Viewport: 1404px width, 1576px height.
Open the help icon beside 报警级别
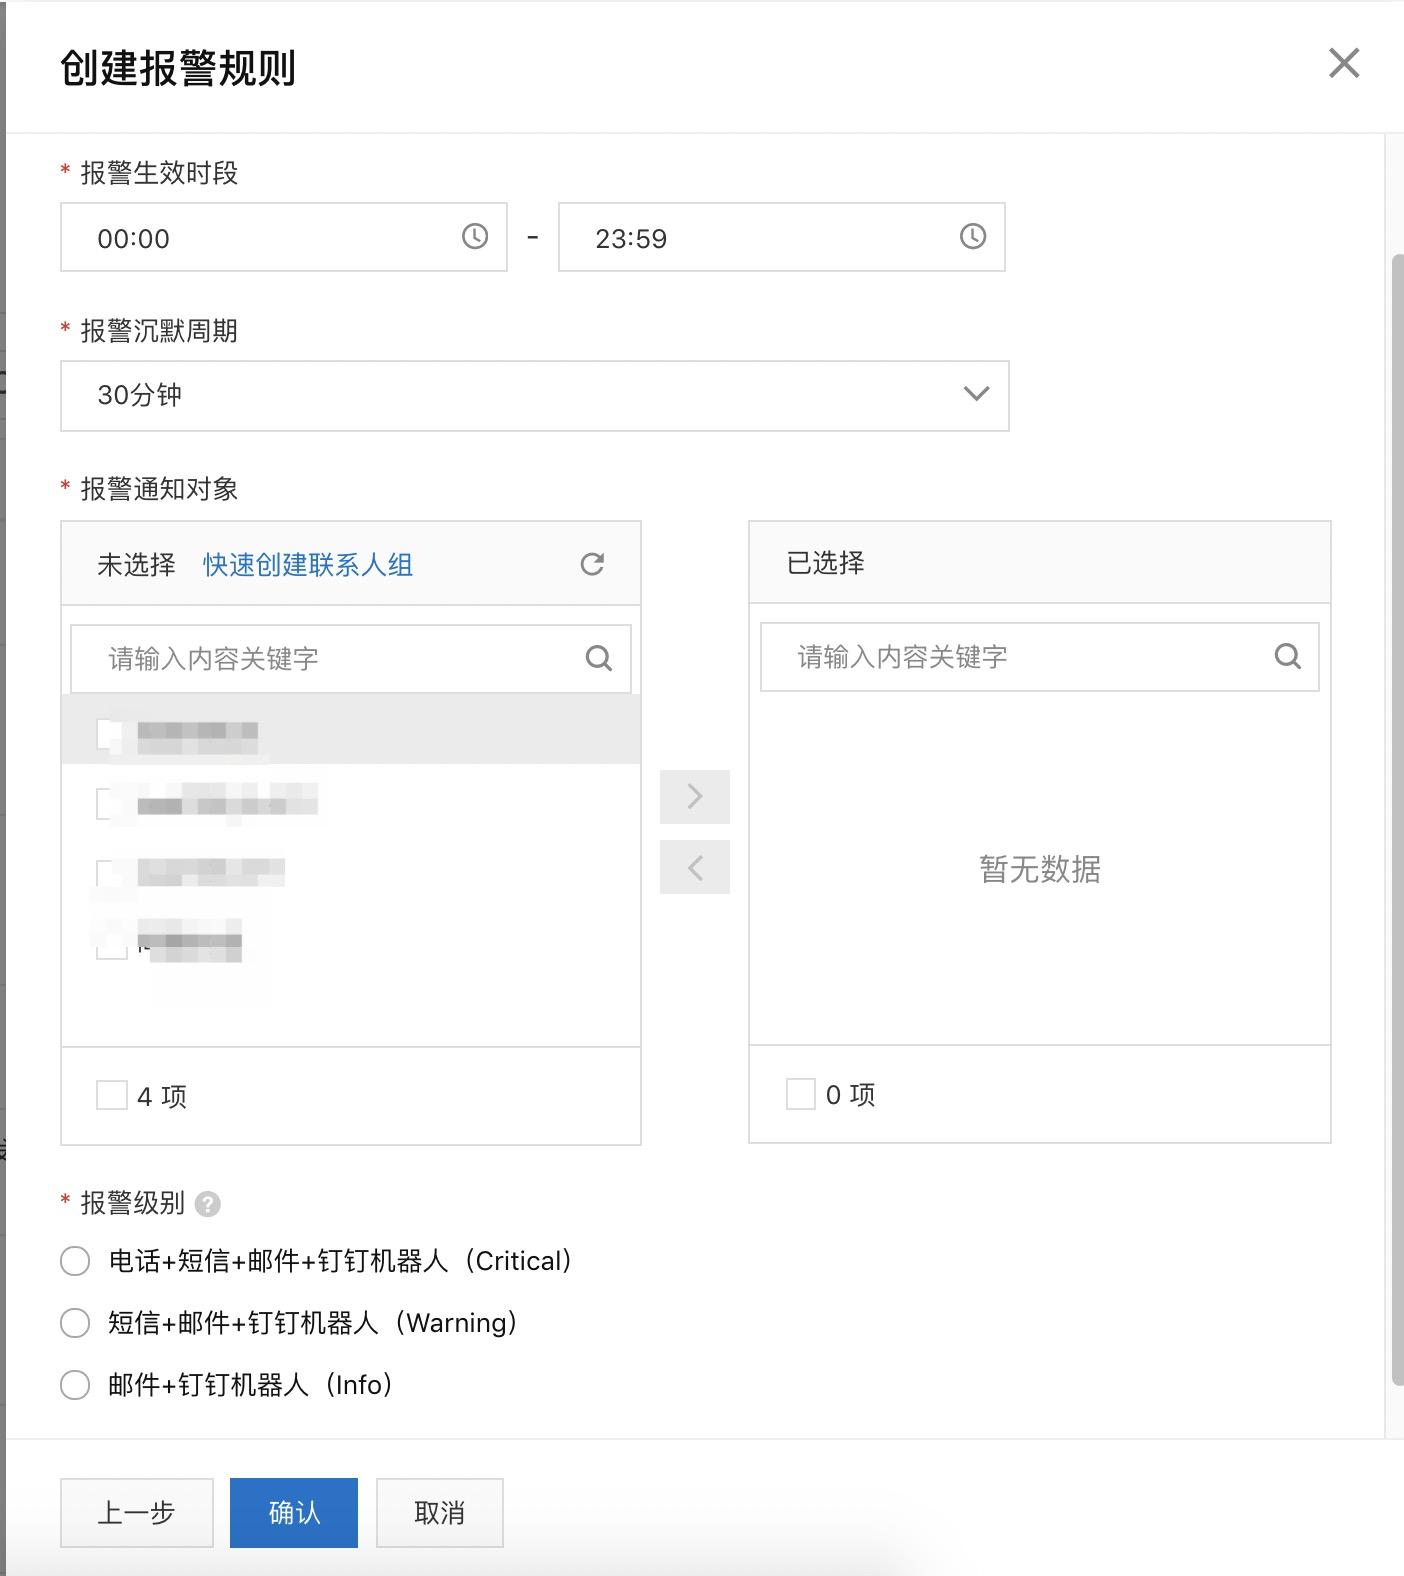pos(208,1204)
